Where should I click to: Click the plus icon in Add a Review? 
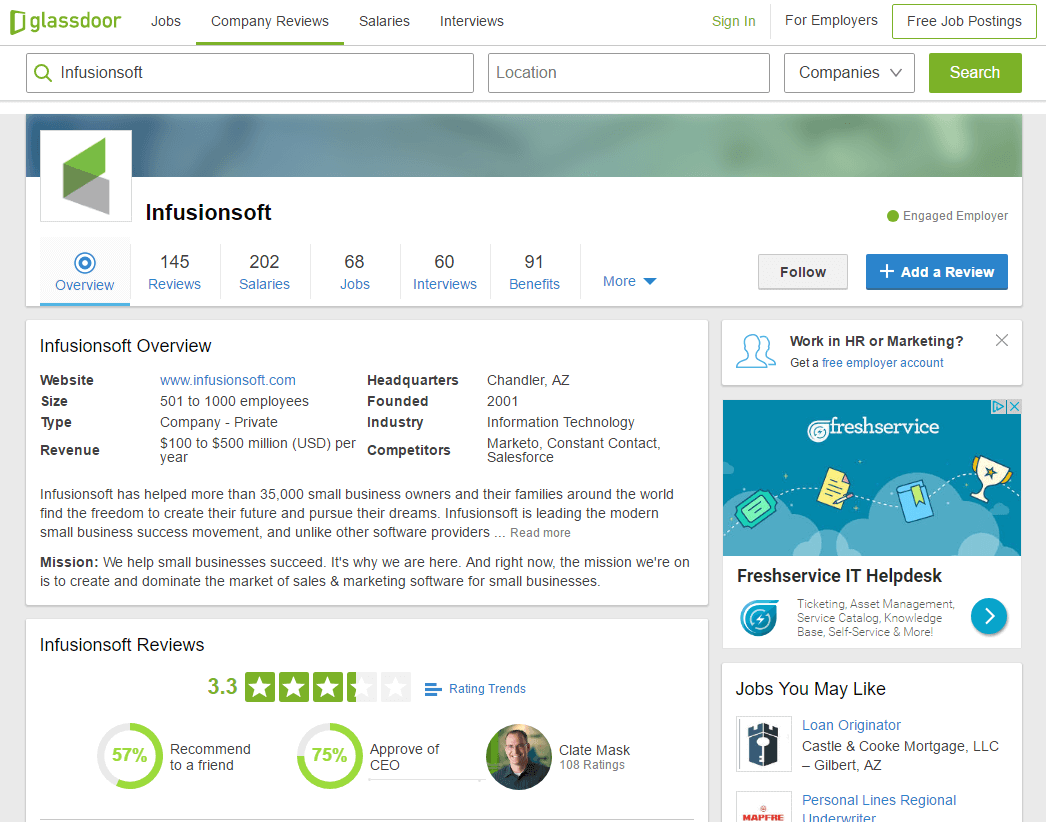tap(887, 272)
